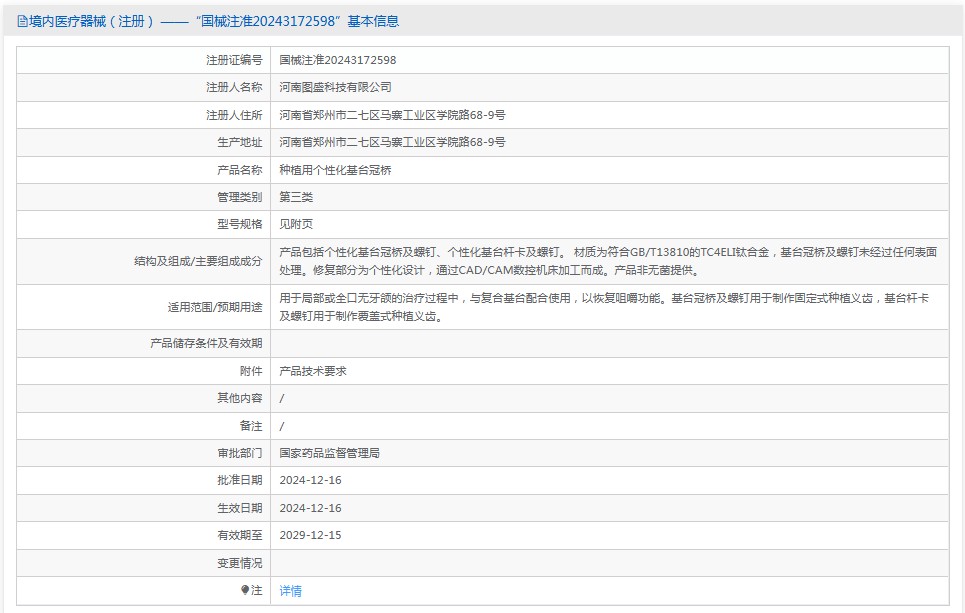Screen dimensions: 965x613
Task: Click the intended use text starting 用于局部或全口无牙颌
Action: 604,307
